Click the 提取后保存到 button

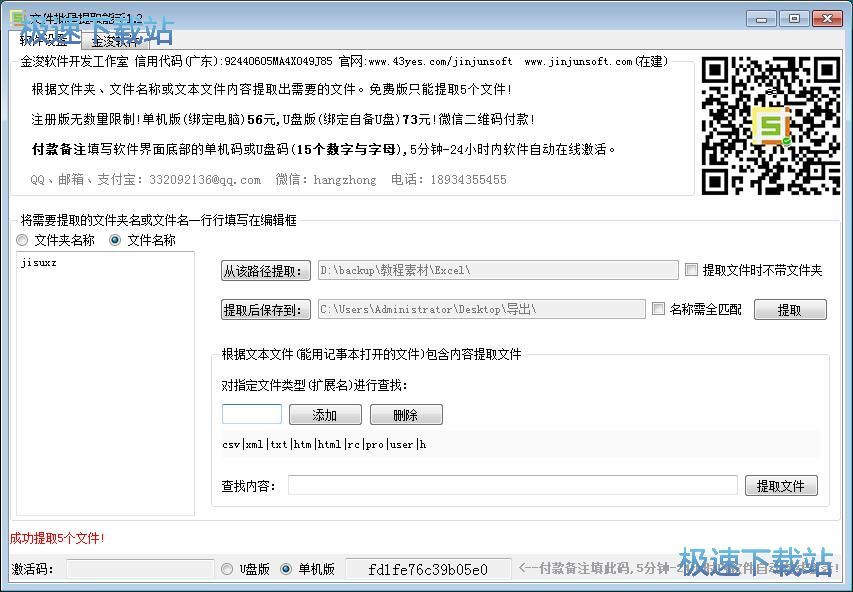click(265, 310)
